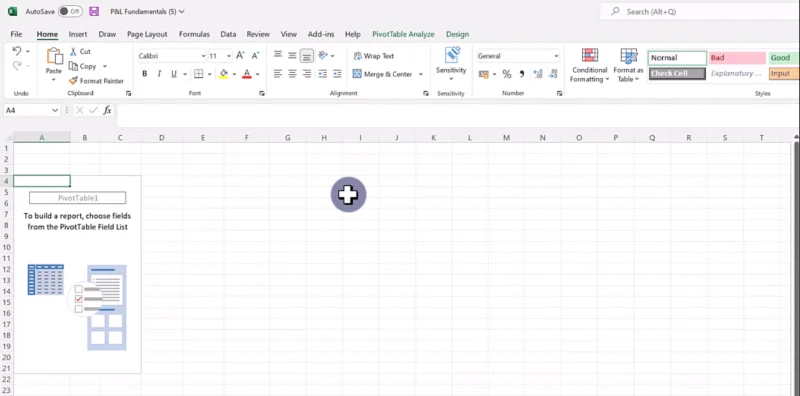The image size is (800, 396).
Task: Click the Copy button
Action: (x=83, y=66)
